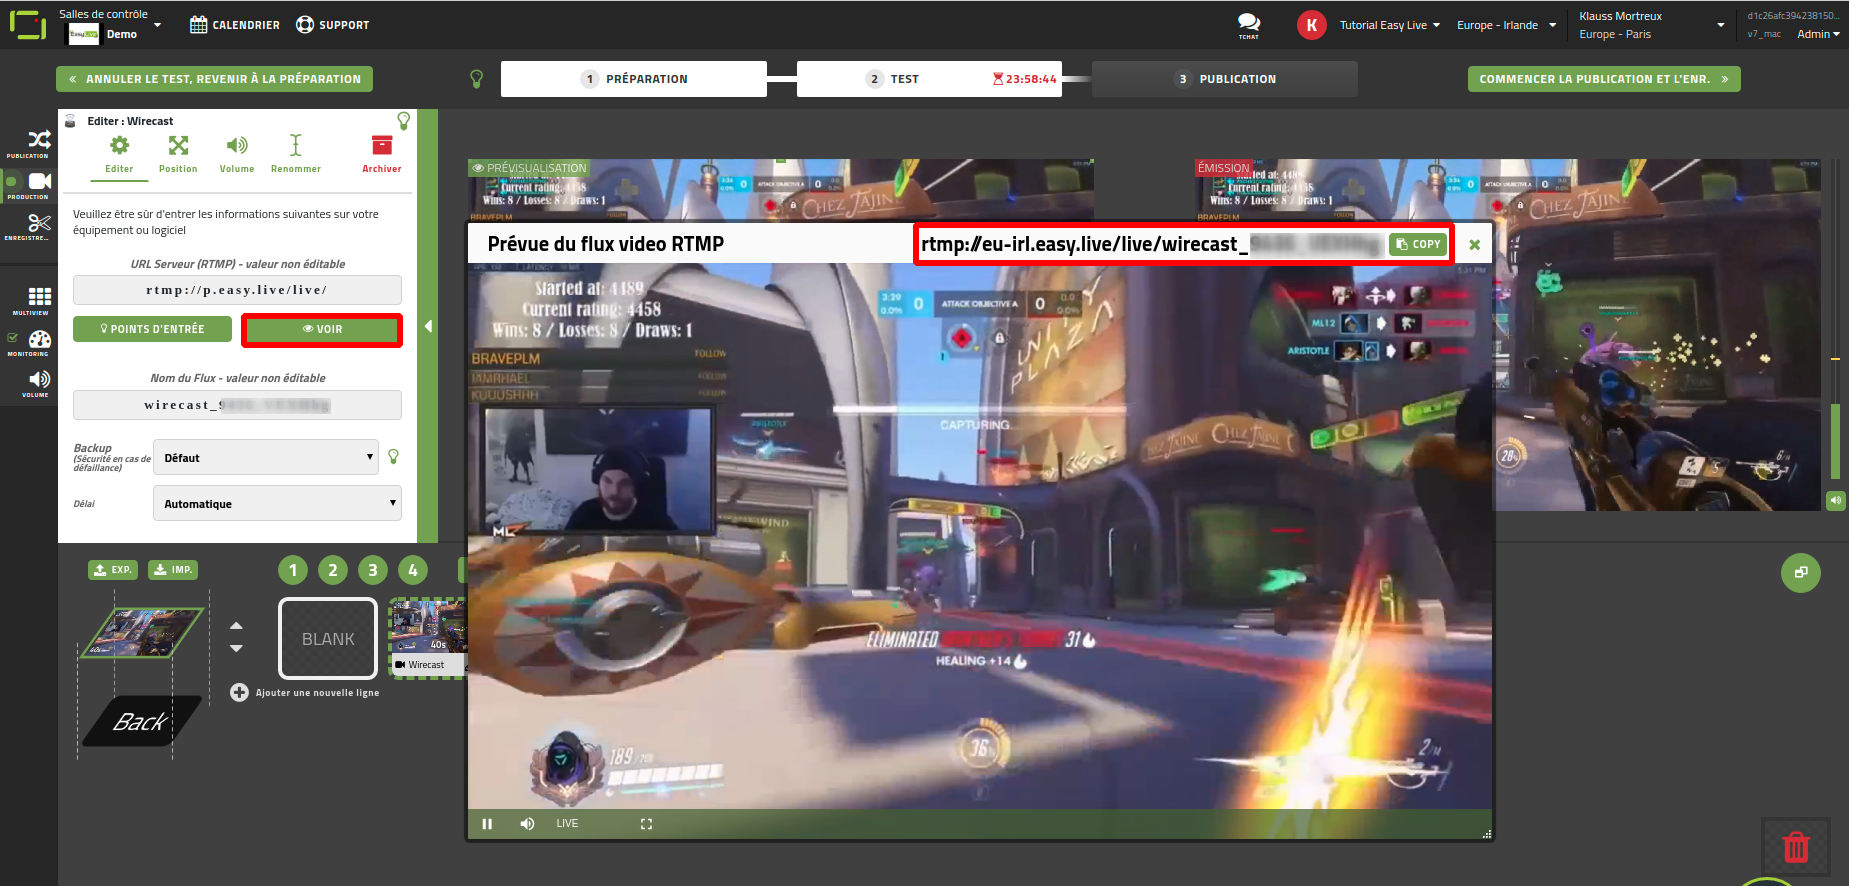Add a new line with plus icon
The image size is (1849, 886).
[x=239, y=692]
